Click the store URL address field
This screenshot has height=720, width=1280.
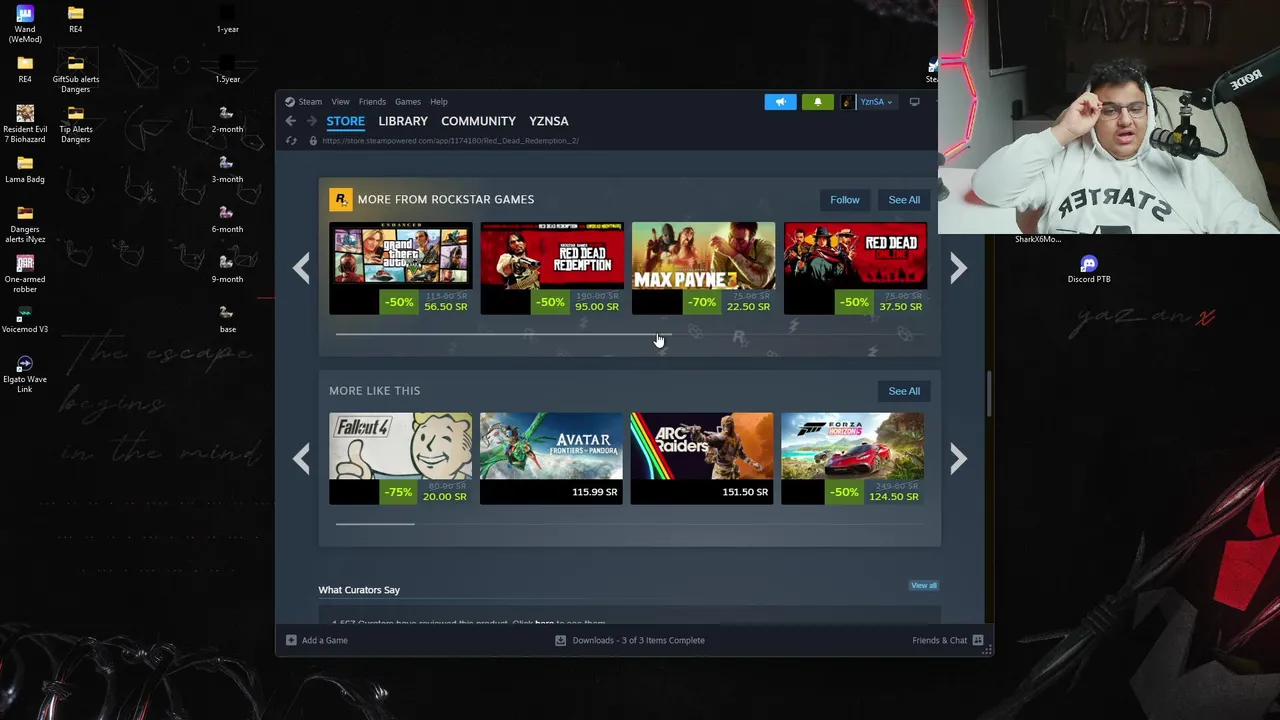click(x=450, y=141)
